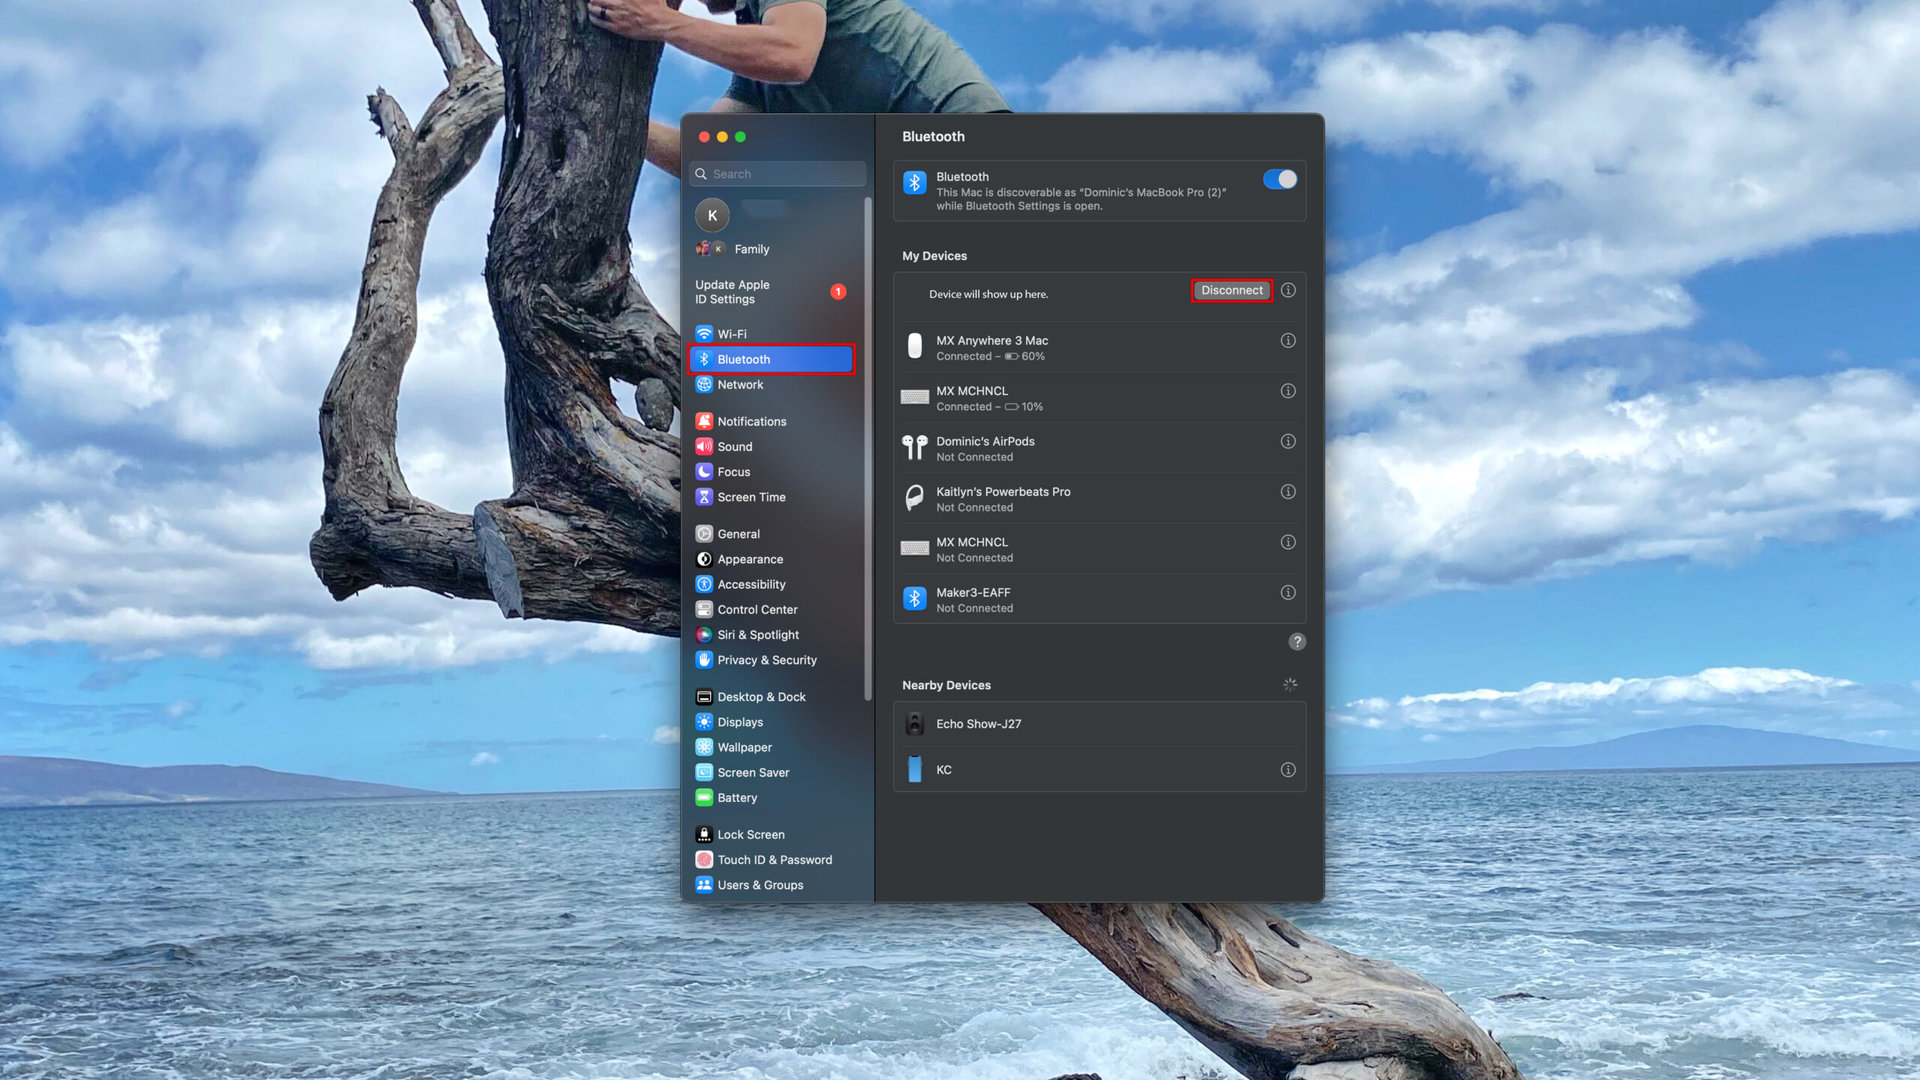Open info for Dominic's AirPods
Screen dimensions: 1920x1080
pyautogui.click(x=1288, y=442)
